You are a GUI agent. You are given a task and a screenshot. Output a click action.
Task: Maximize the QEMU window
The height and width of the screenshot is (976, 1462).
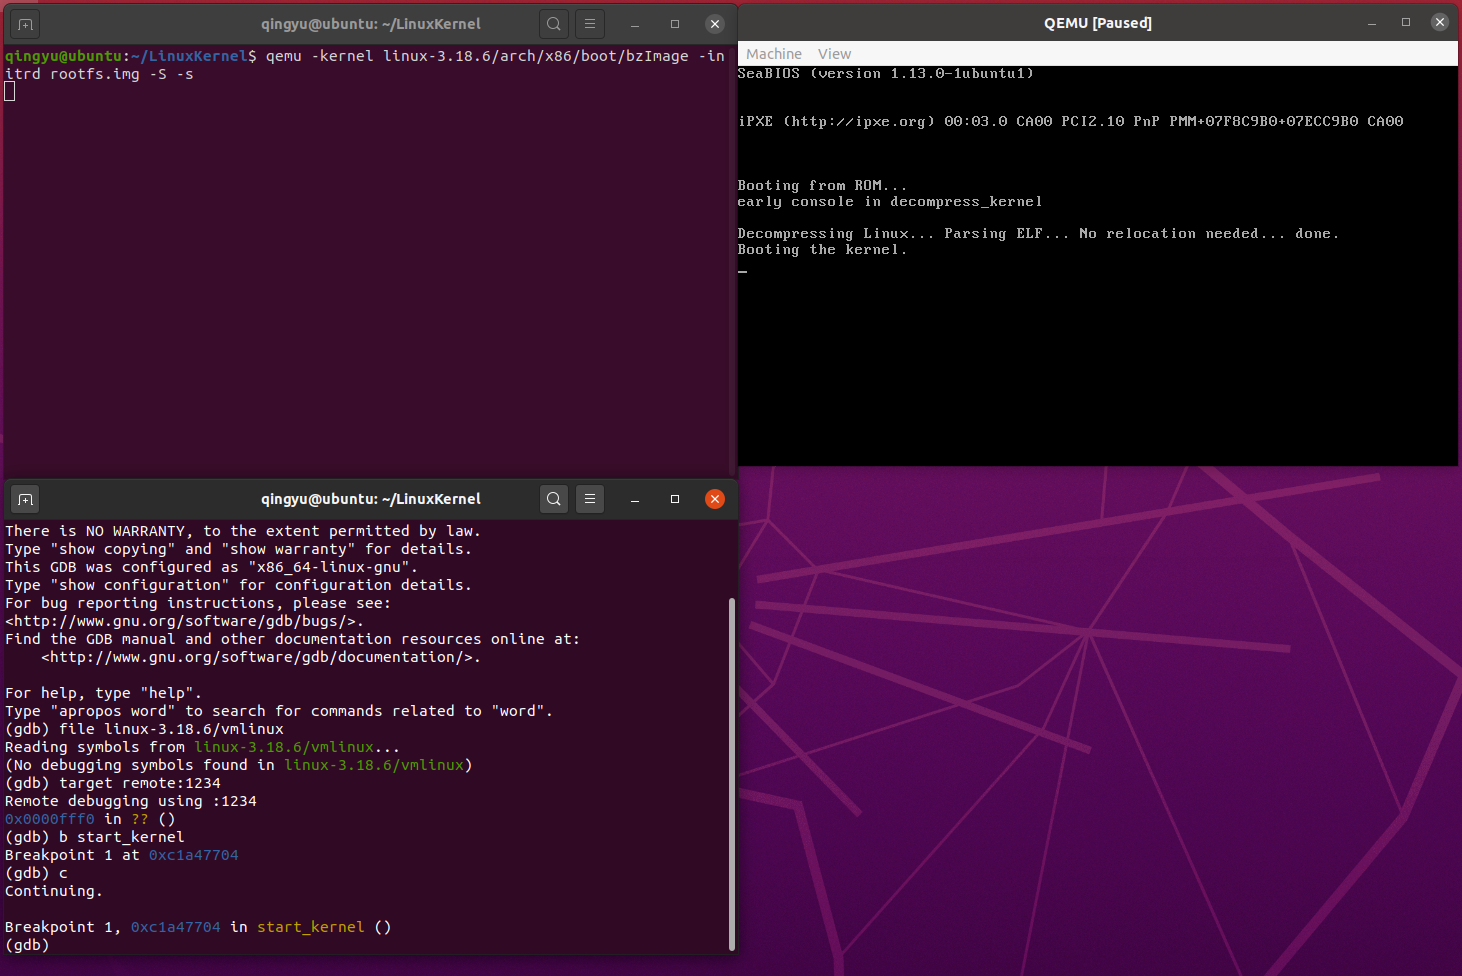click(x=1406, y=23)
